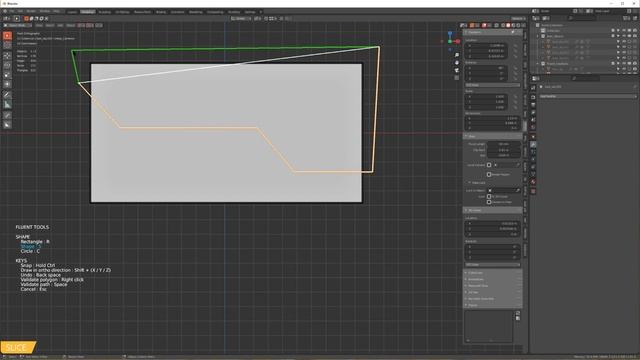Switch viewport to material preview shading
640x360 pixels.
[513, 25]
